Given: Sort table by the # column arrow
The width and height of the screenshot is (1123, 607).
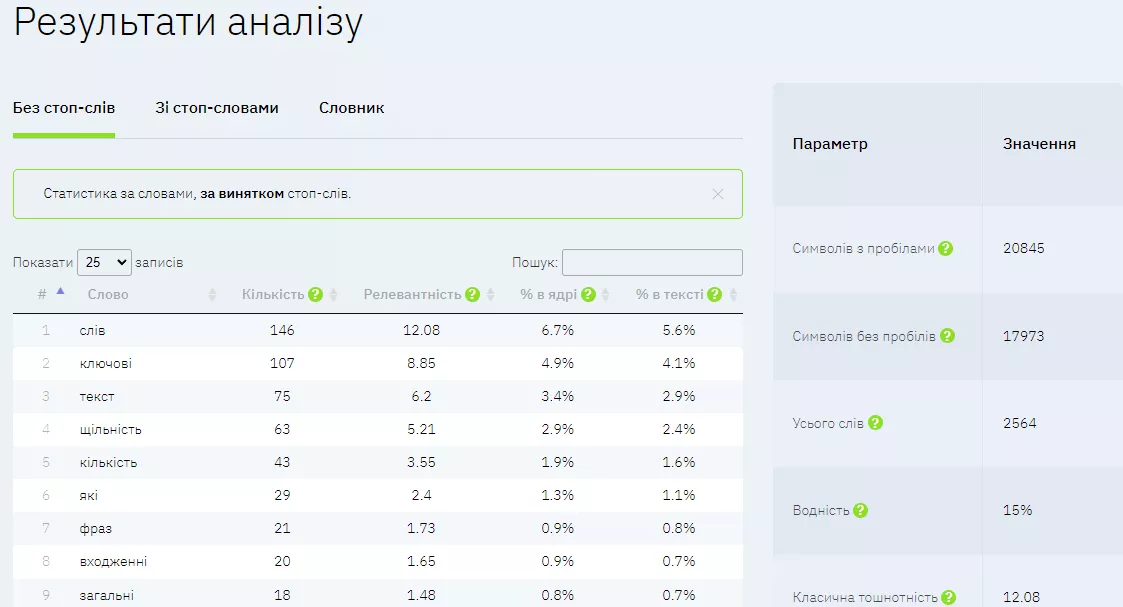Looking at the screenshot, I should pyautogui.click(x=60, y=291).
